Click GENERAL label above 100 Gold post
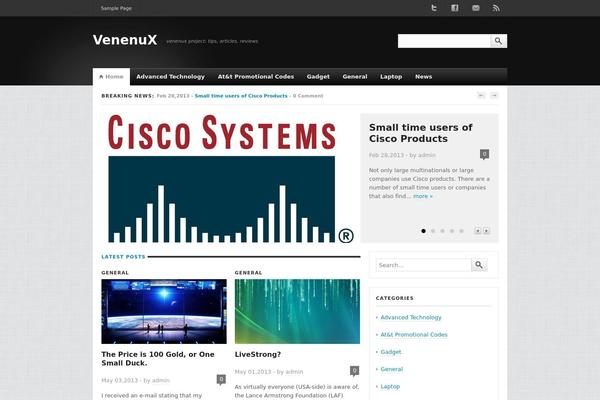The image size is (600, 400). coord(115,273)
